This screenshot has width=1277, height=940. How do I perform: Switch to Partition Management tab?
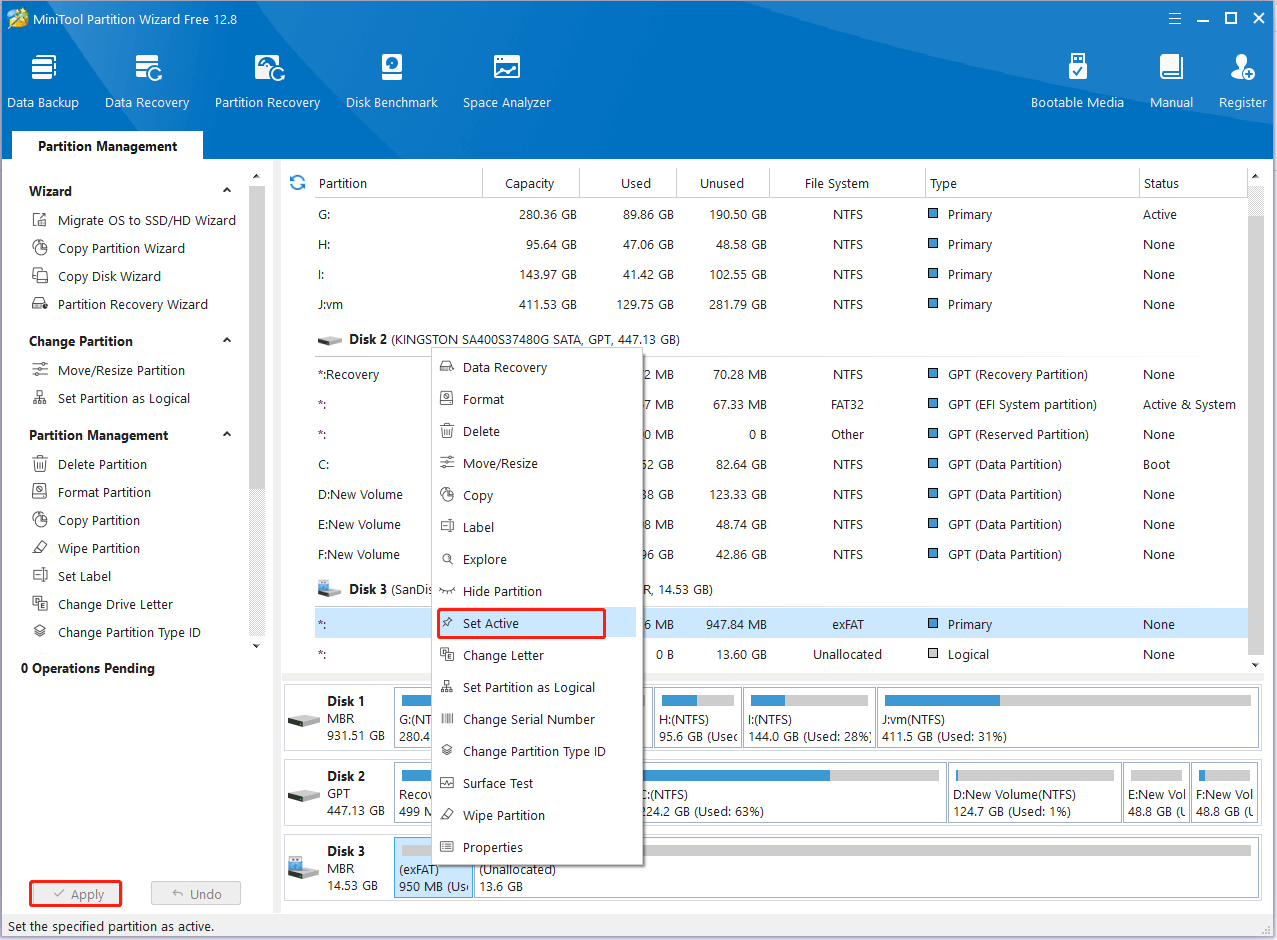point(108,146)
